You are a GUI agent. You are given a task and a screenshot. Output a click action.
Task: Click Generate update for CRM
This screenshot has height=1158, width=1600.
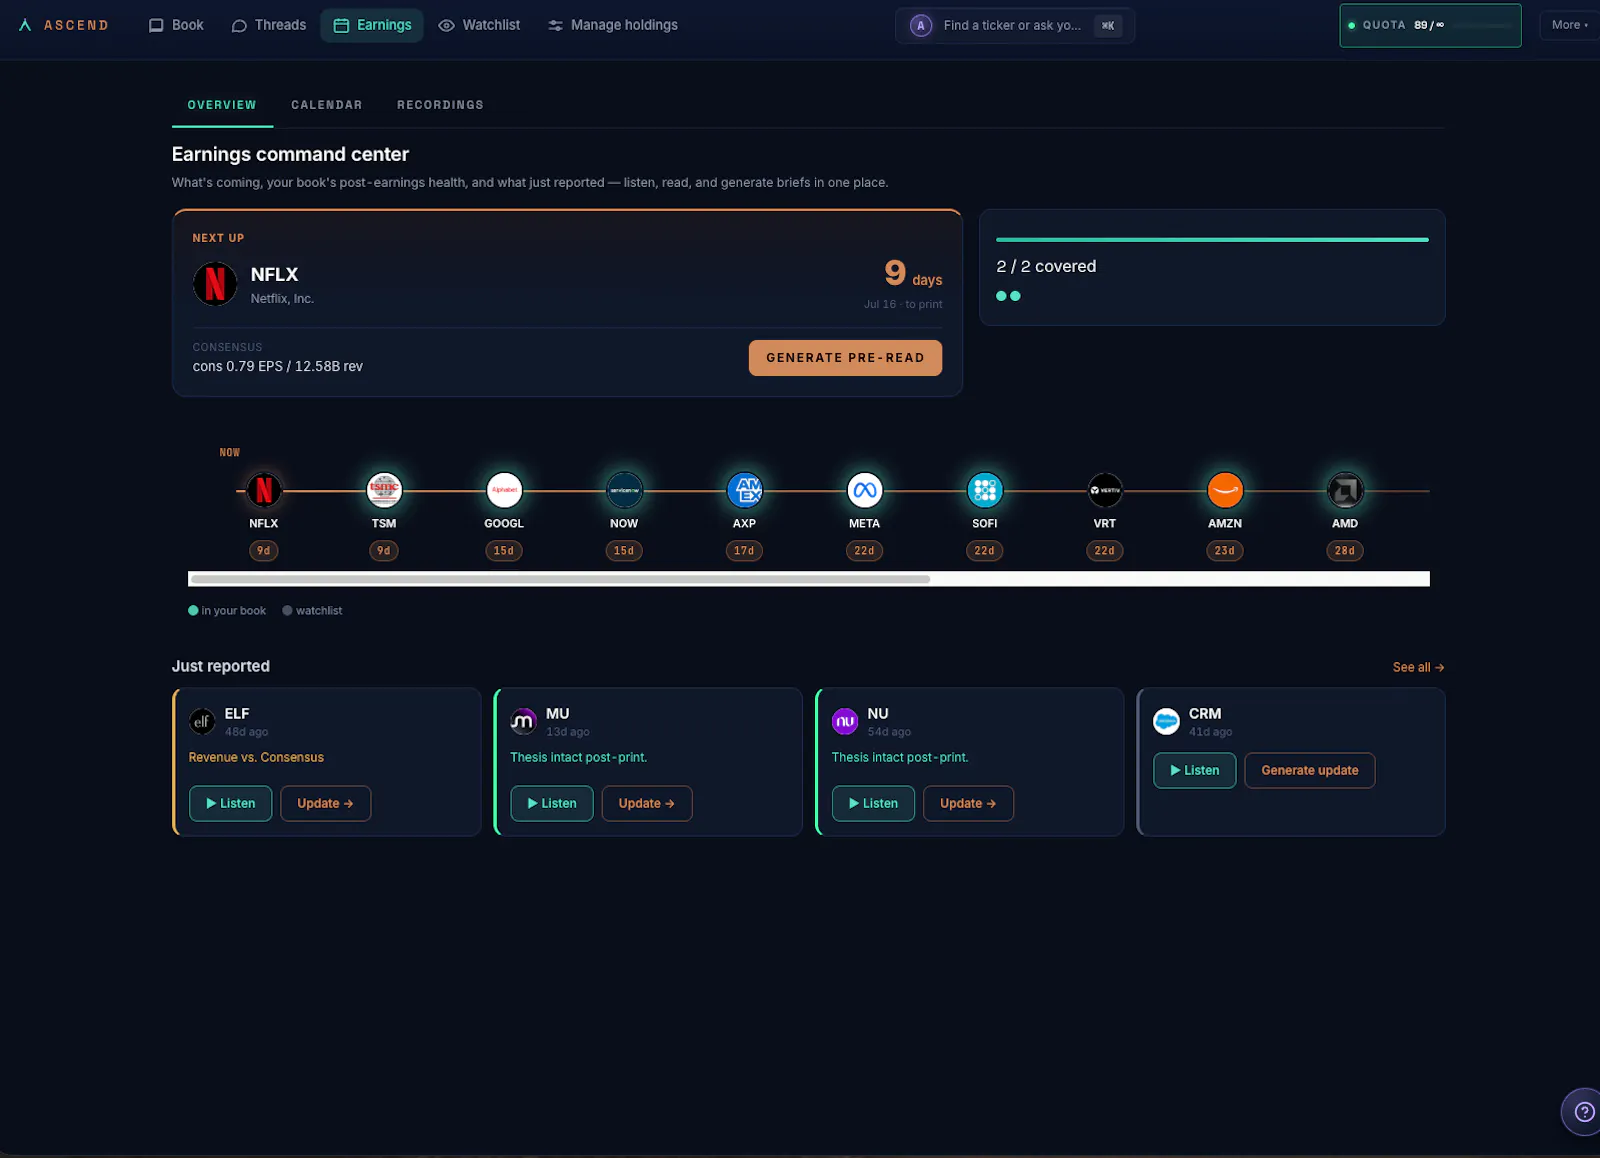[x=1310, y=770]
